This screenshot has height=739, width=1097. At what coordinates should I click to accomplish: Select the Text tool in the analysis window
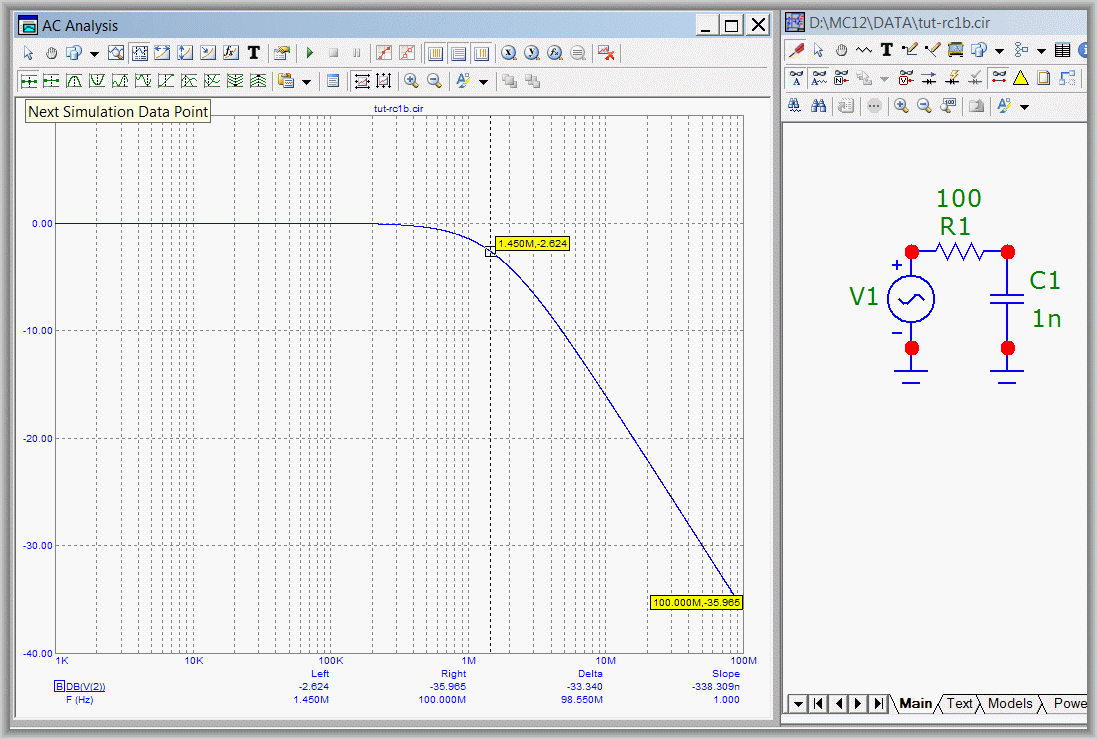coord(253,52)
